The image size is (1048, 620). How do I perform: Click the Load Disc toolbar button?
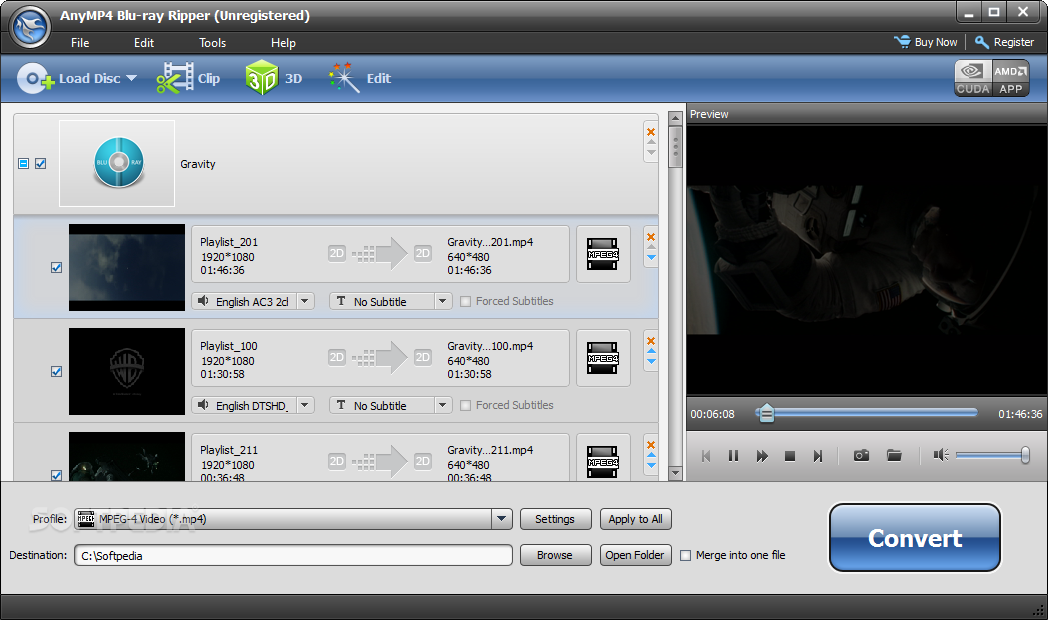(x=69, y=79)
